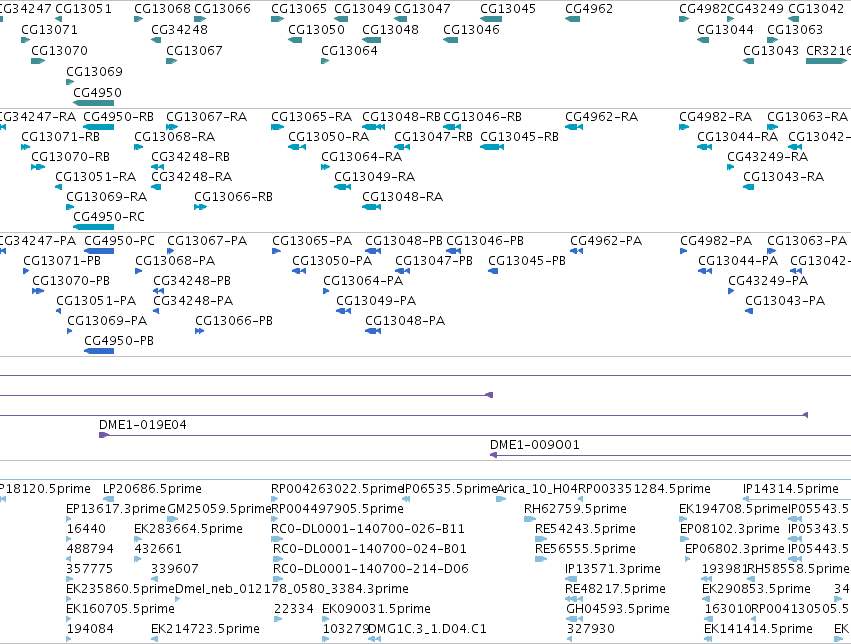Select protein CG13067-PA
The width and height of the screenshot is (851, 644).
pos(207,241)
